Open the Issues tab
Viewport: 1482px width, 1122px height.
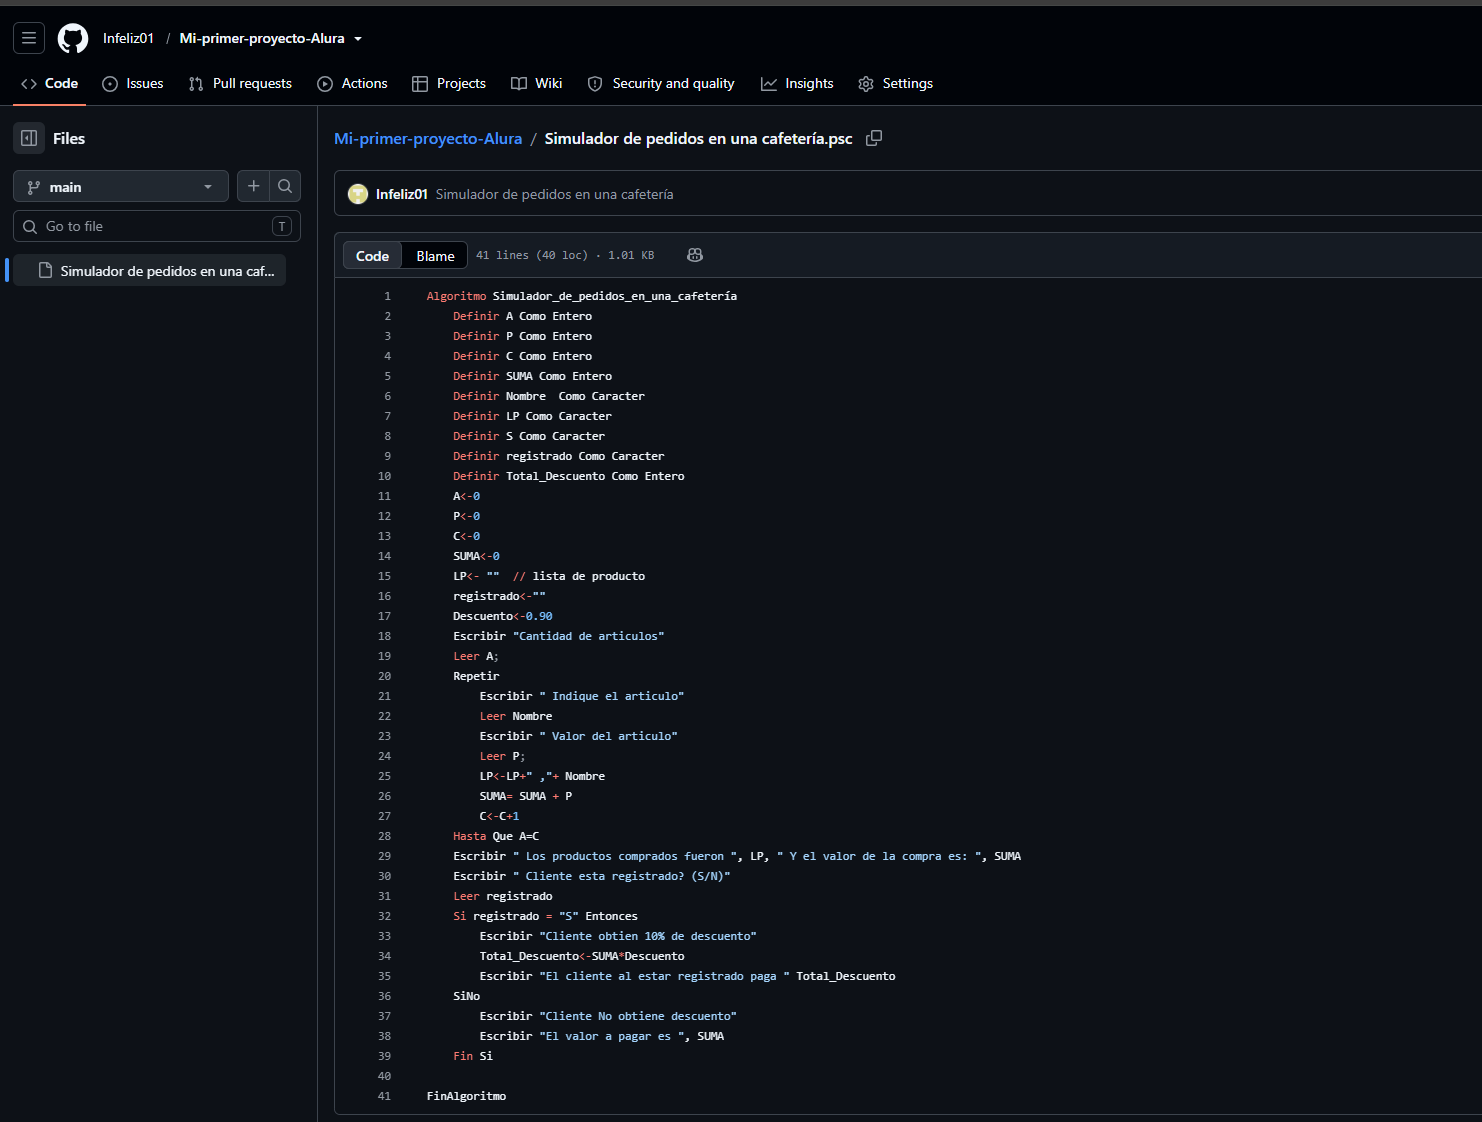pos(133,83)
